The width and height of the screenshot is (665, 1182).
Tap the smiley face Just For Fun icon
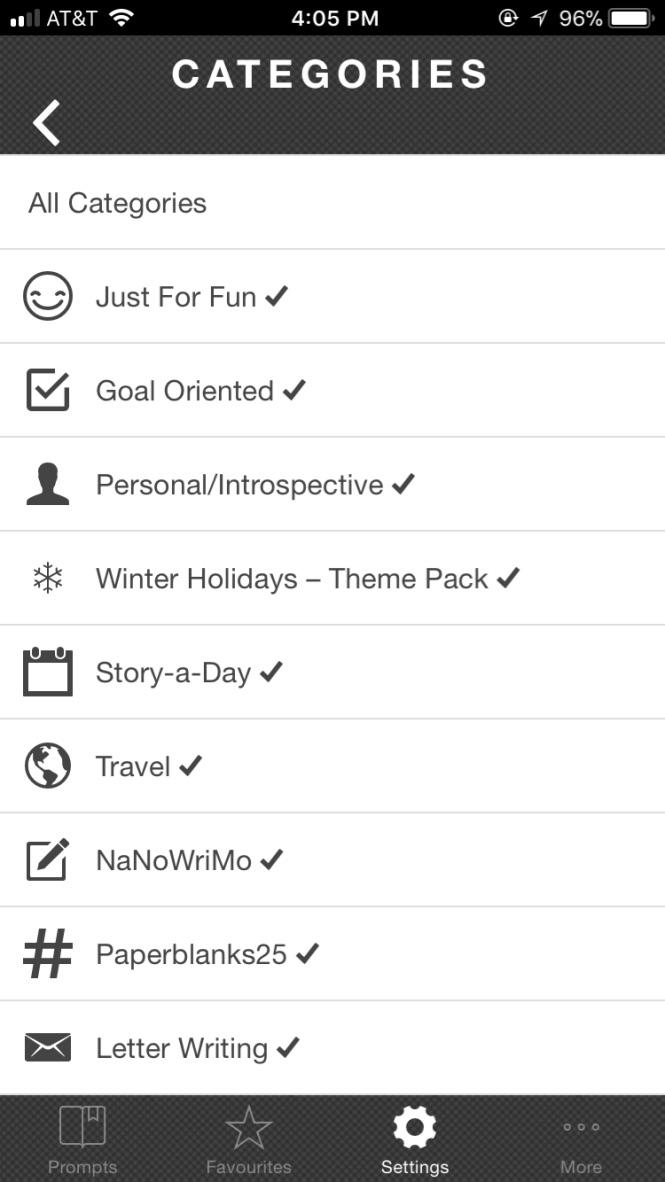click(48, 297)
